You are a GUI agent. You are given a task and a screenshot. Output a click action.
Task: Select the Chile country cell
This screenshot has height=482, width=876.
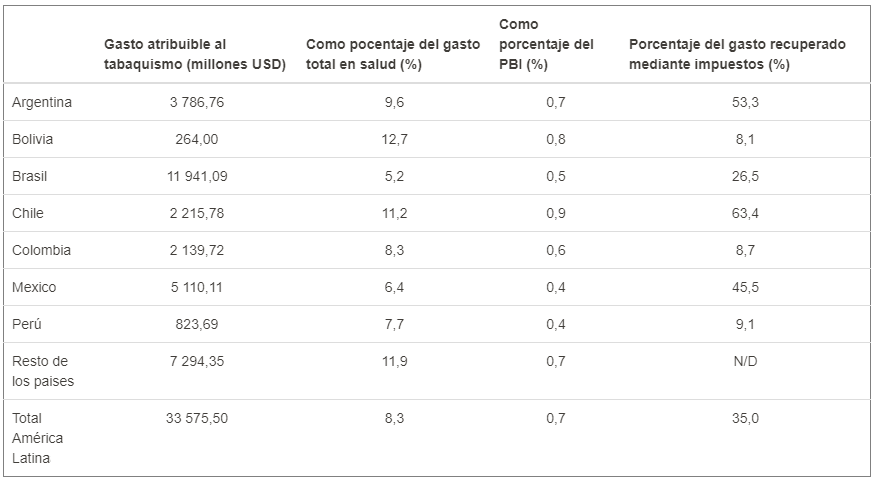pos(28,213)
